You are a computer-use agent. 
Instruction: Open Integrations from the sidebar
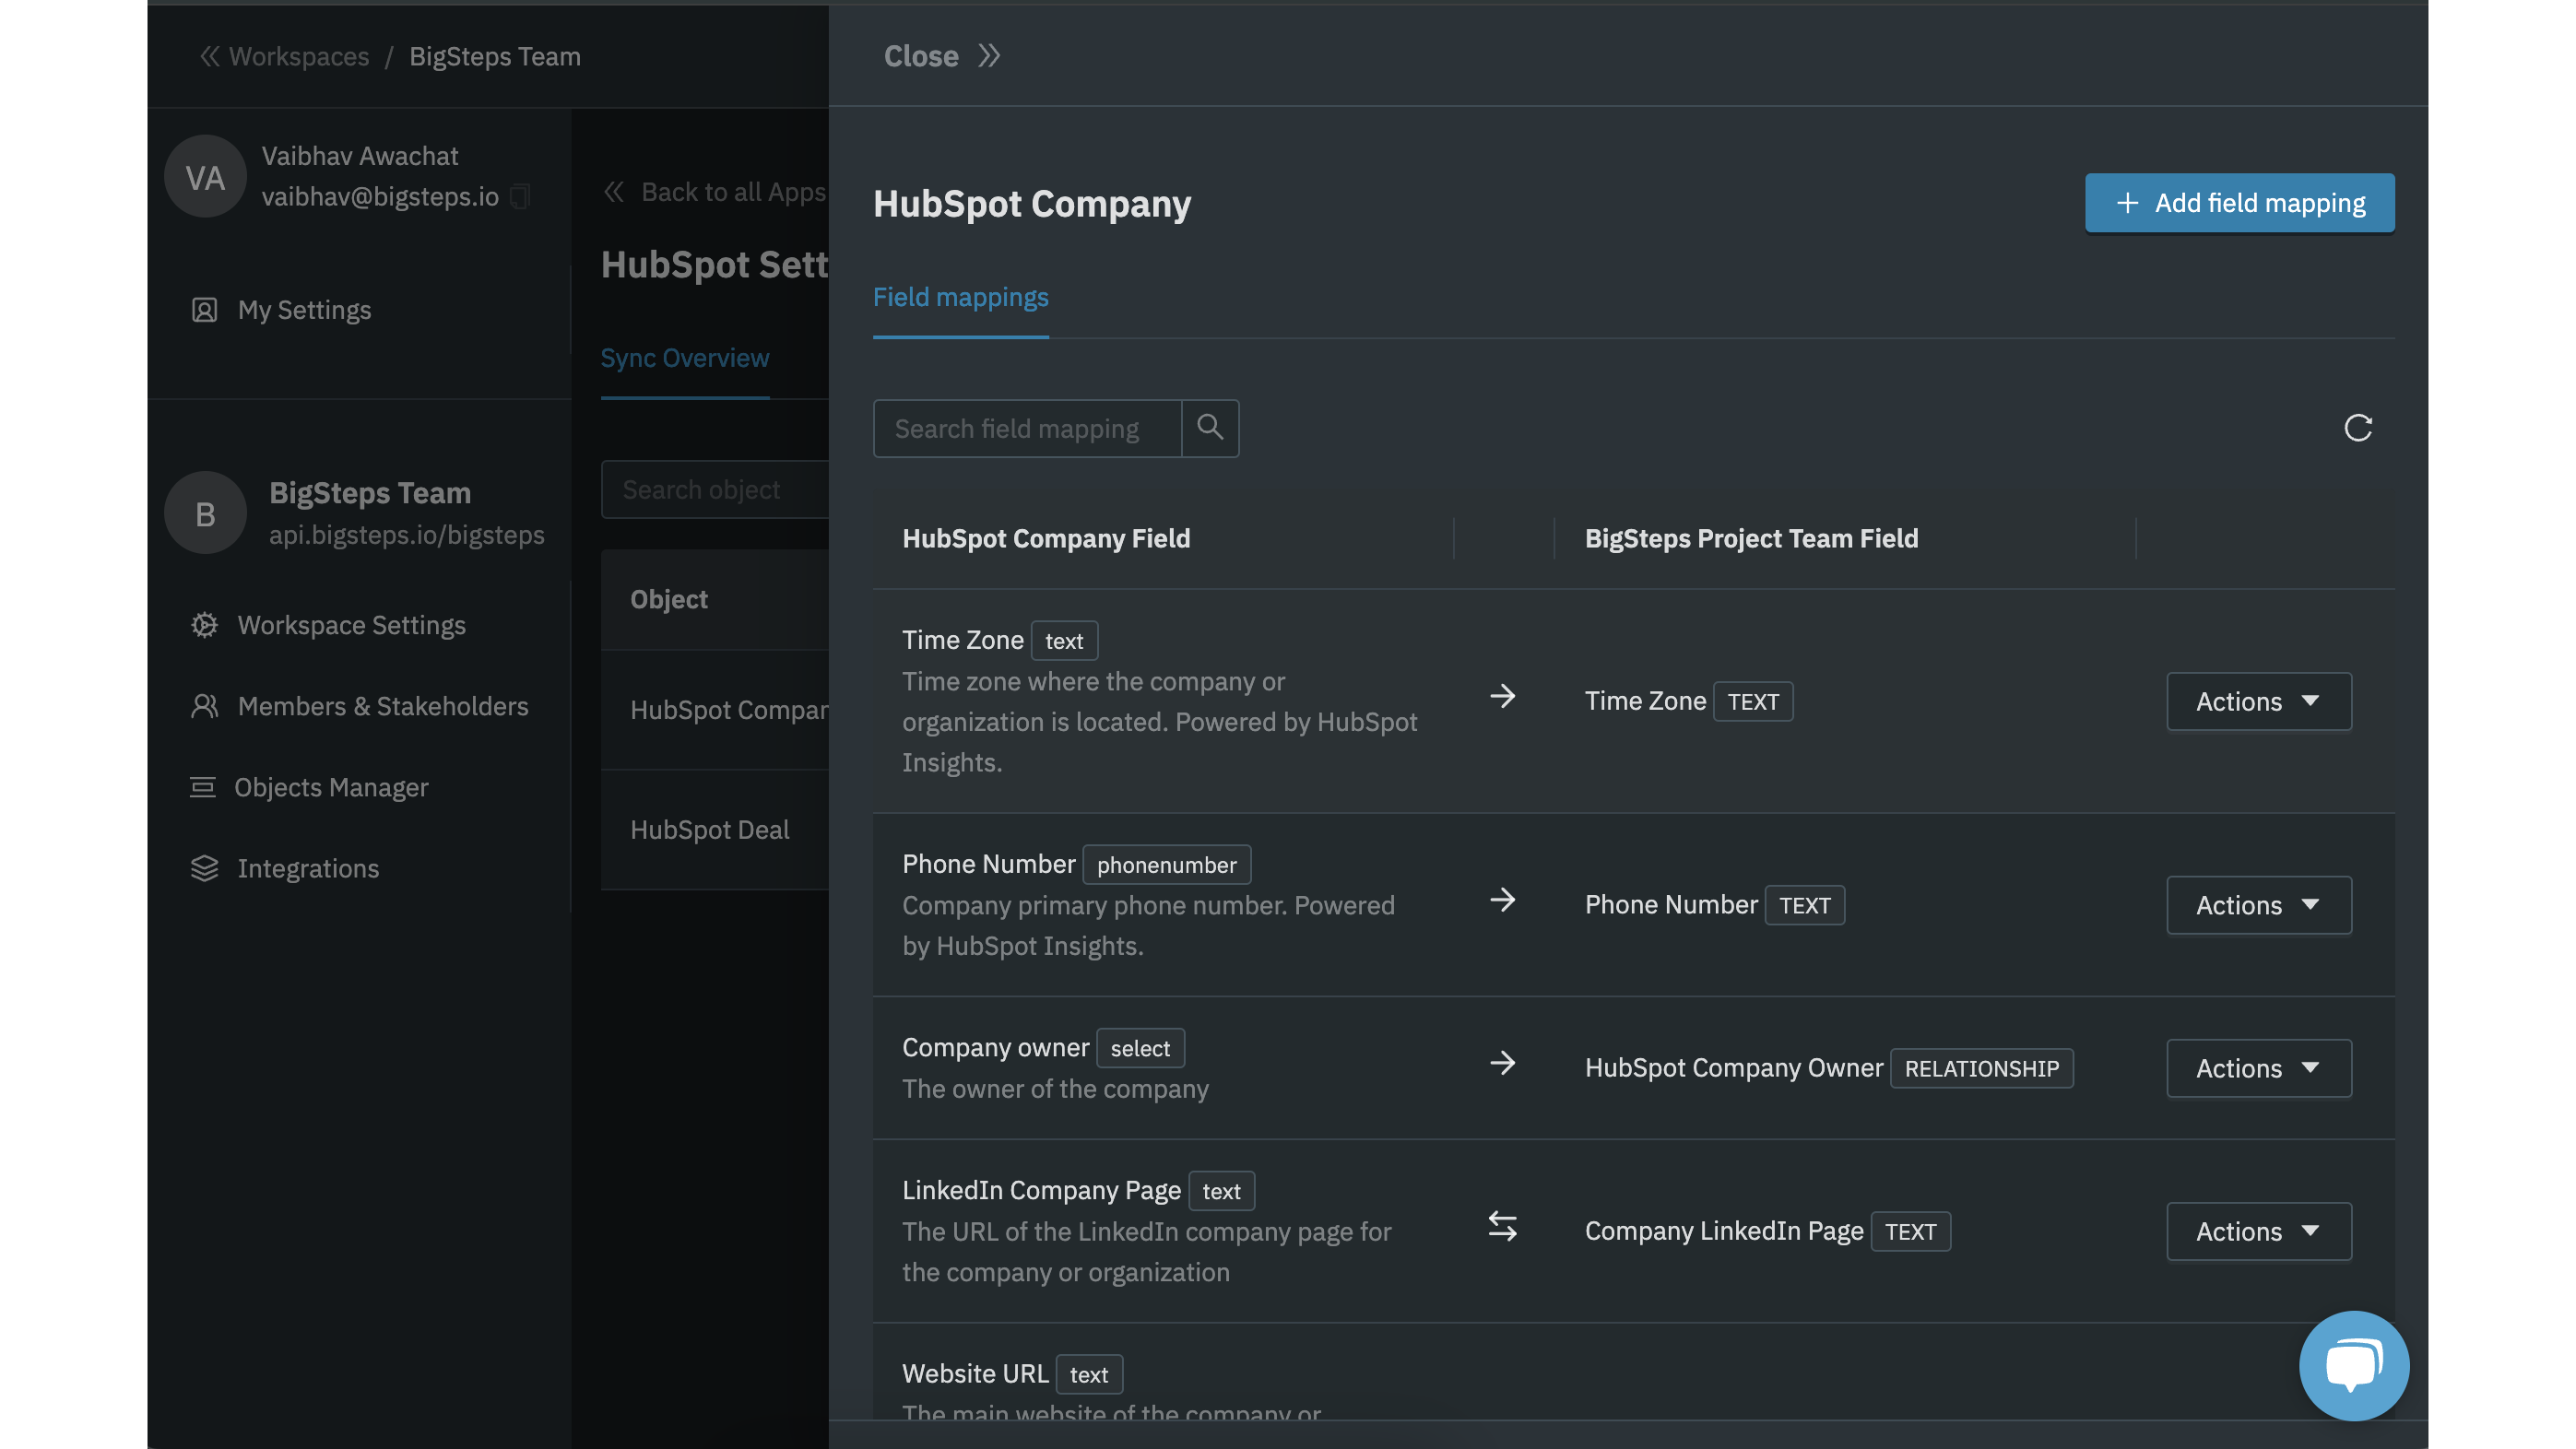pos(308,868)
